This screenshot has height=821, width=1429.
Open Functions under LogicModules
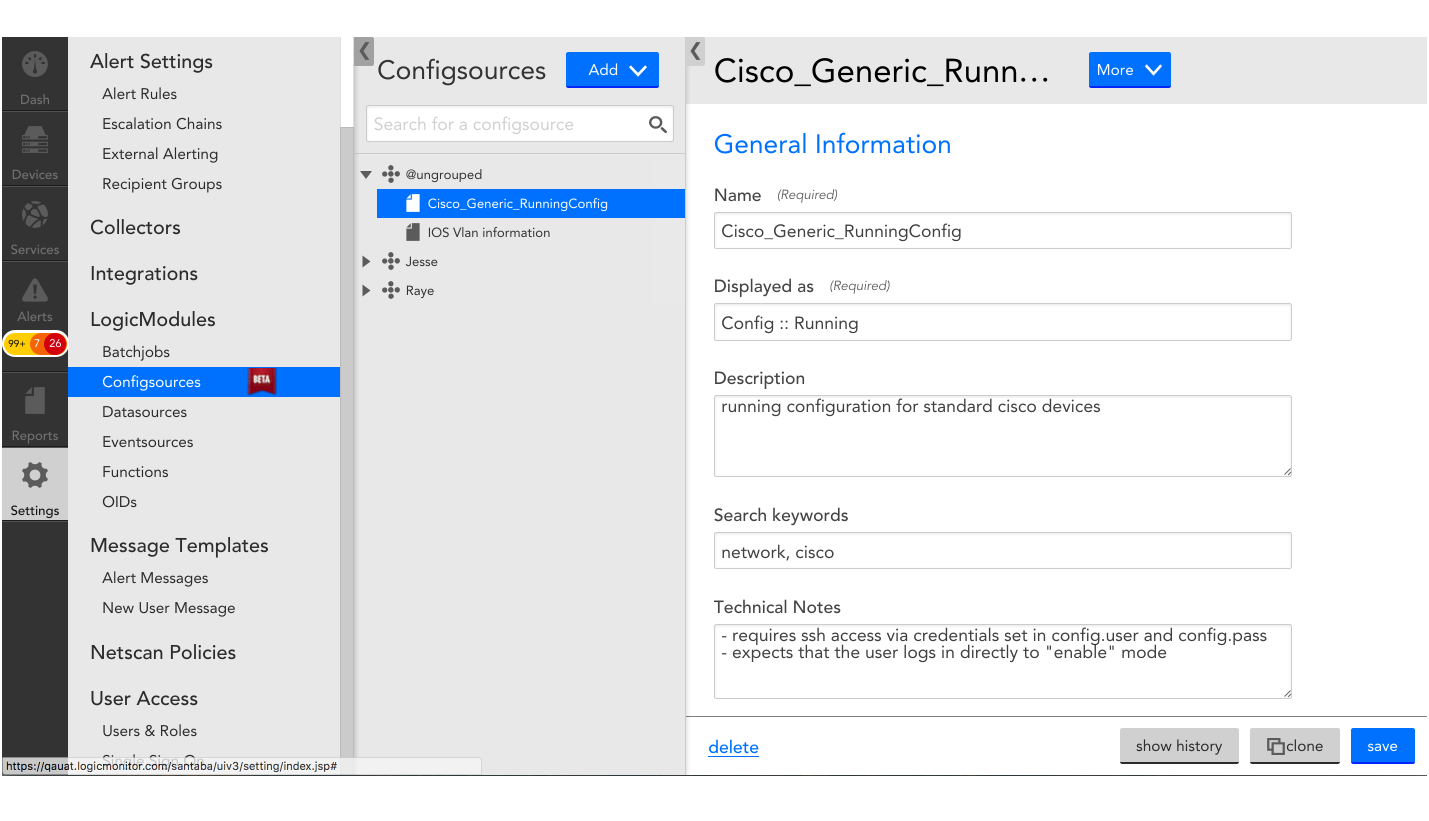[x=135, y=472]
